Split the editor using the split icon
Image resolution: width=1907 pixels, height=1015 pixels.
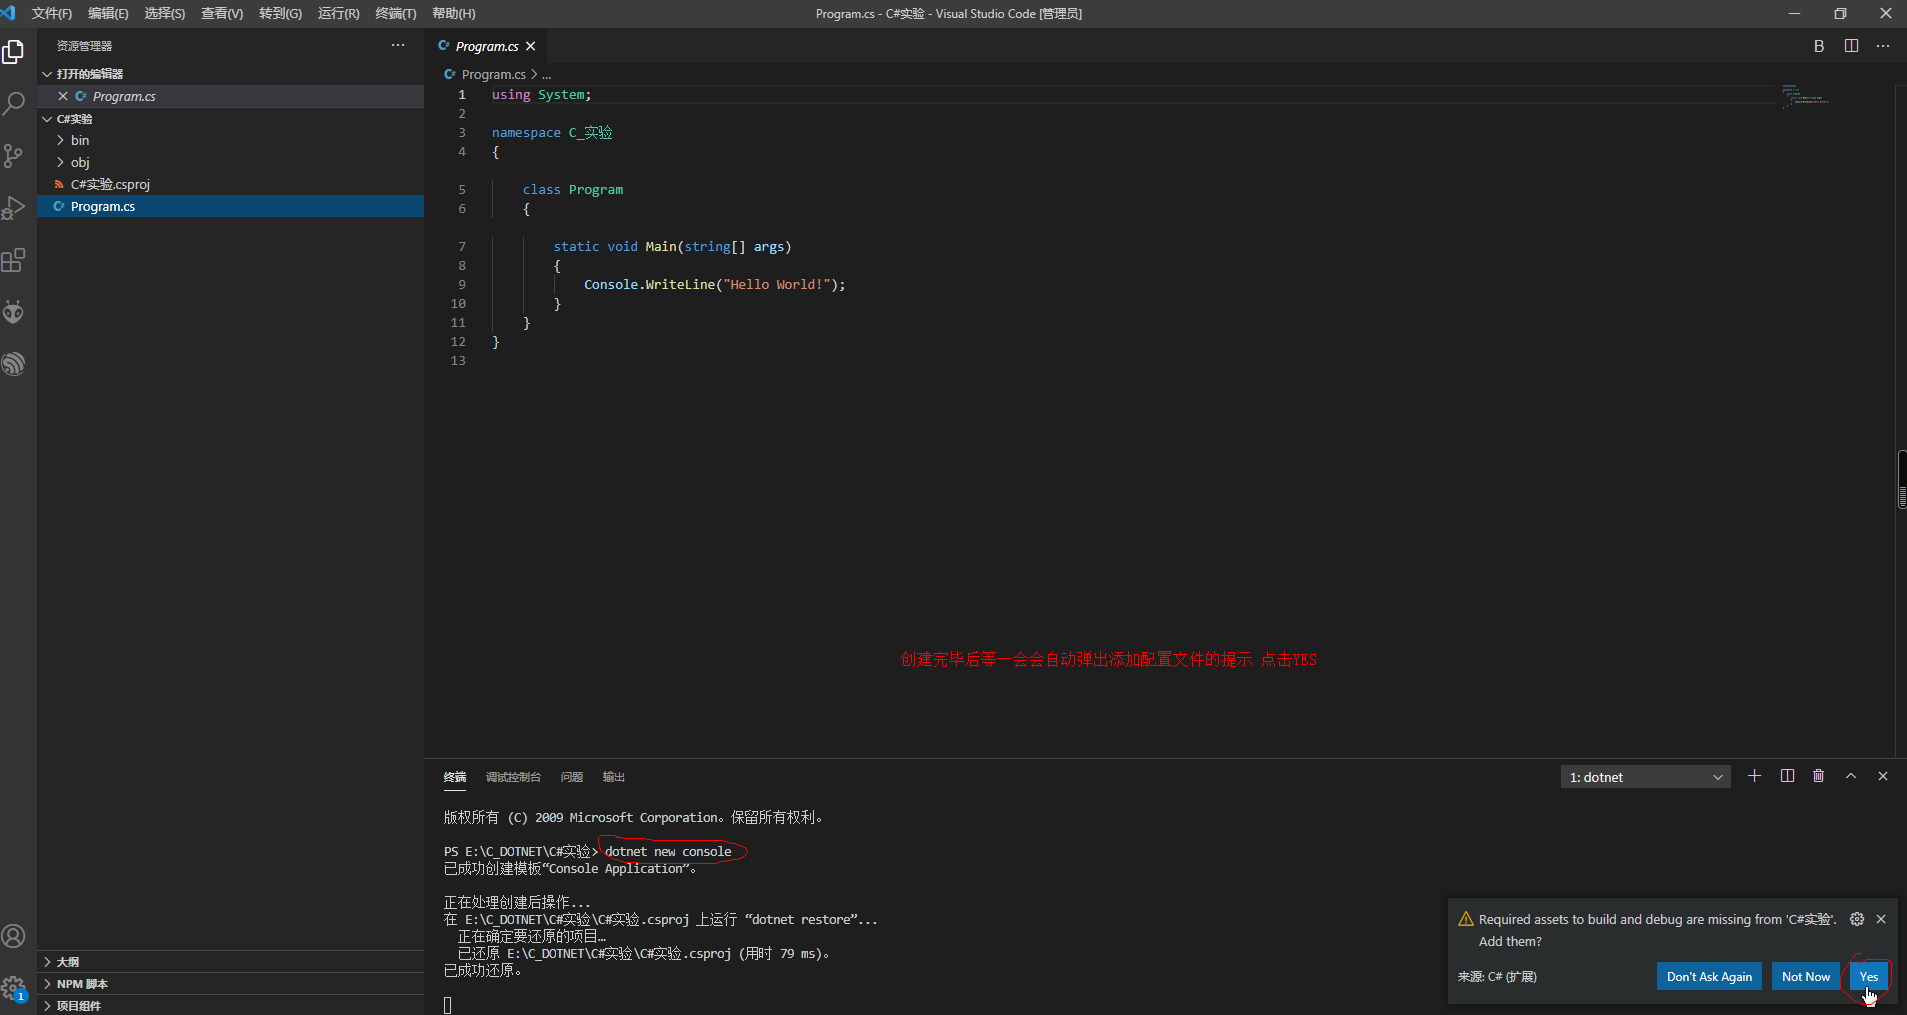coord(1851,46)
